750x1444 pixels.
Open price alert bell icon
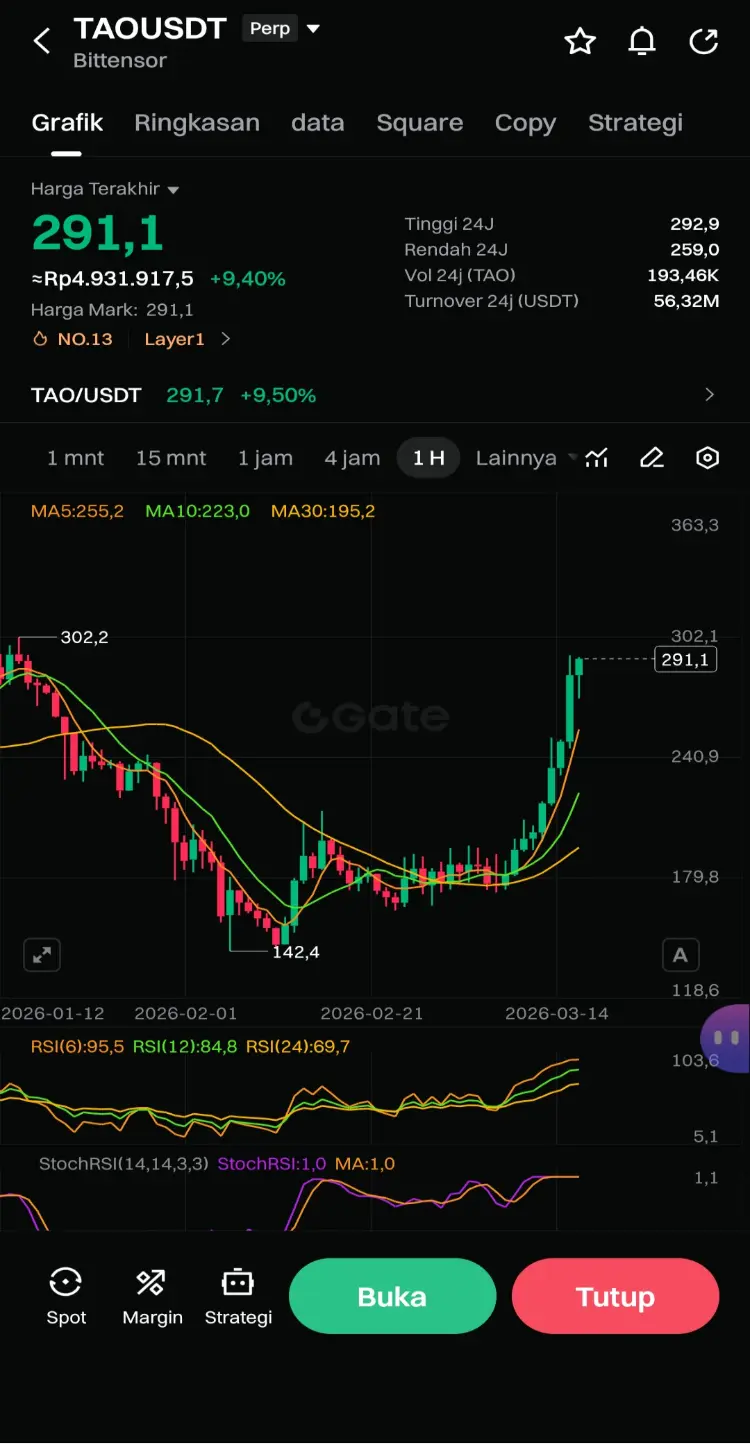pyautogui.click(x=642, y=41)
